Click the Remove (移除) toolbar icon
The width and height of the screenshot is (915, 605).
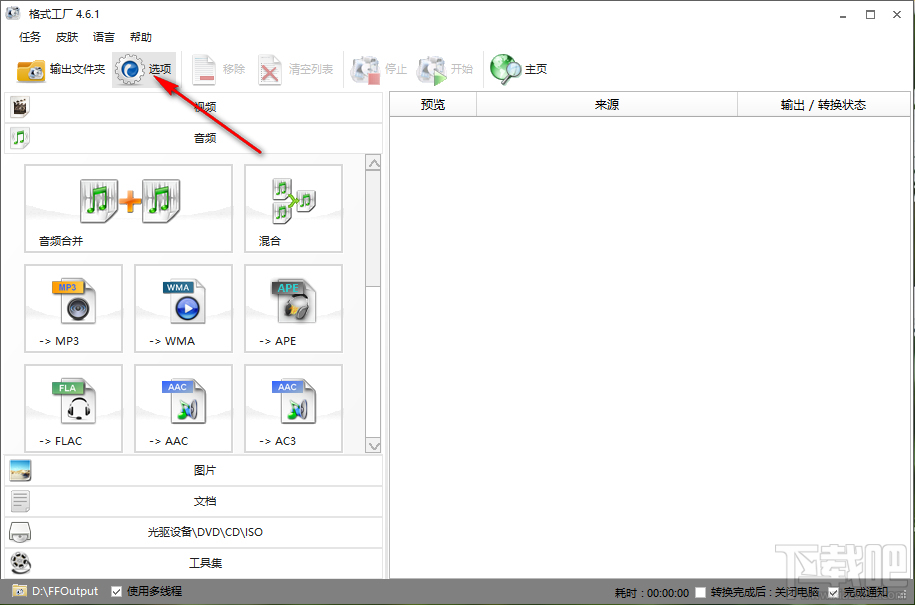(204, 70)
